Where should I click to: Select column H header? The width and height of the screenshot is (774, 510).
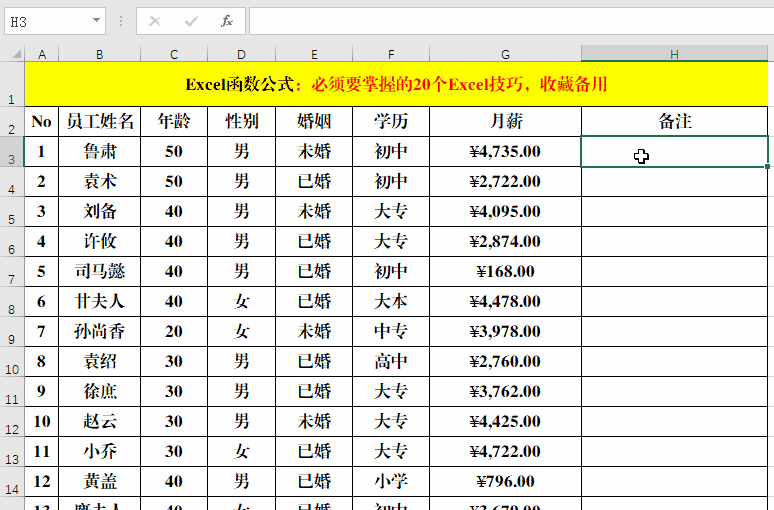pos(674,54)
